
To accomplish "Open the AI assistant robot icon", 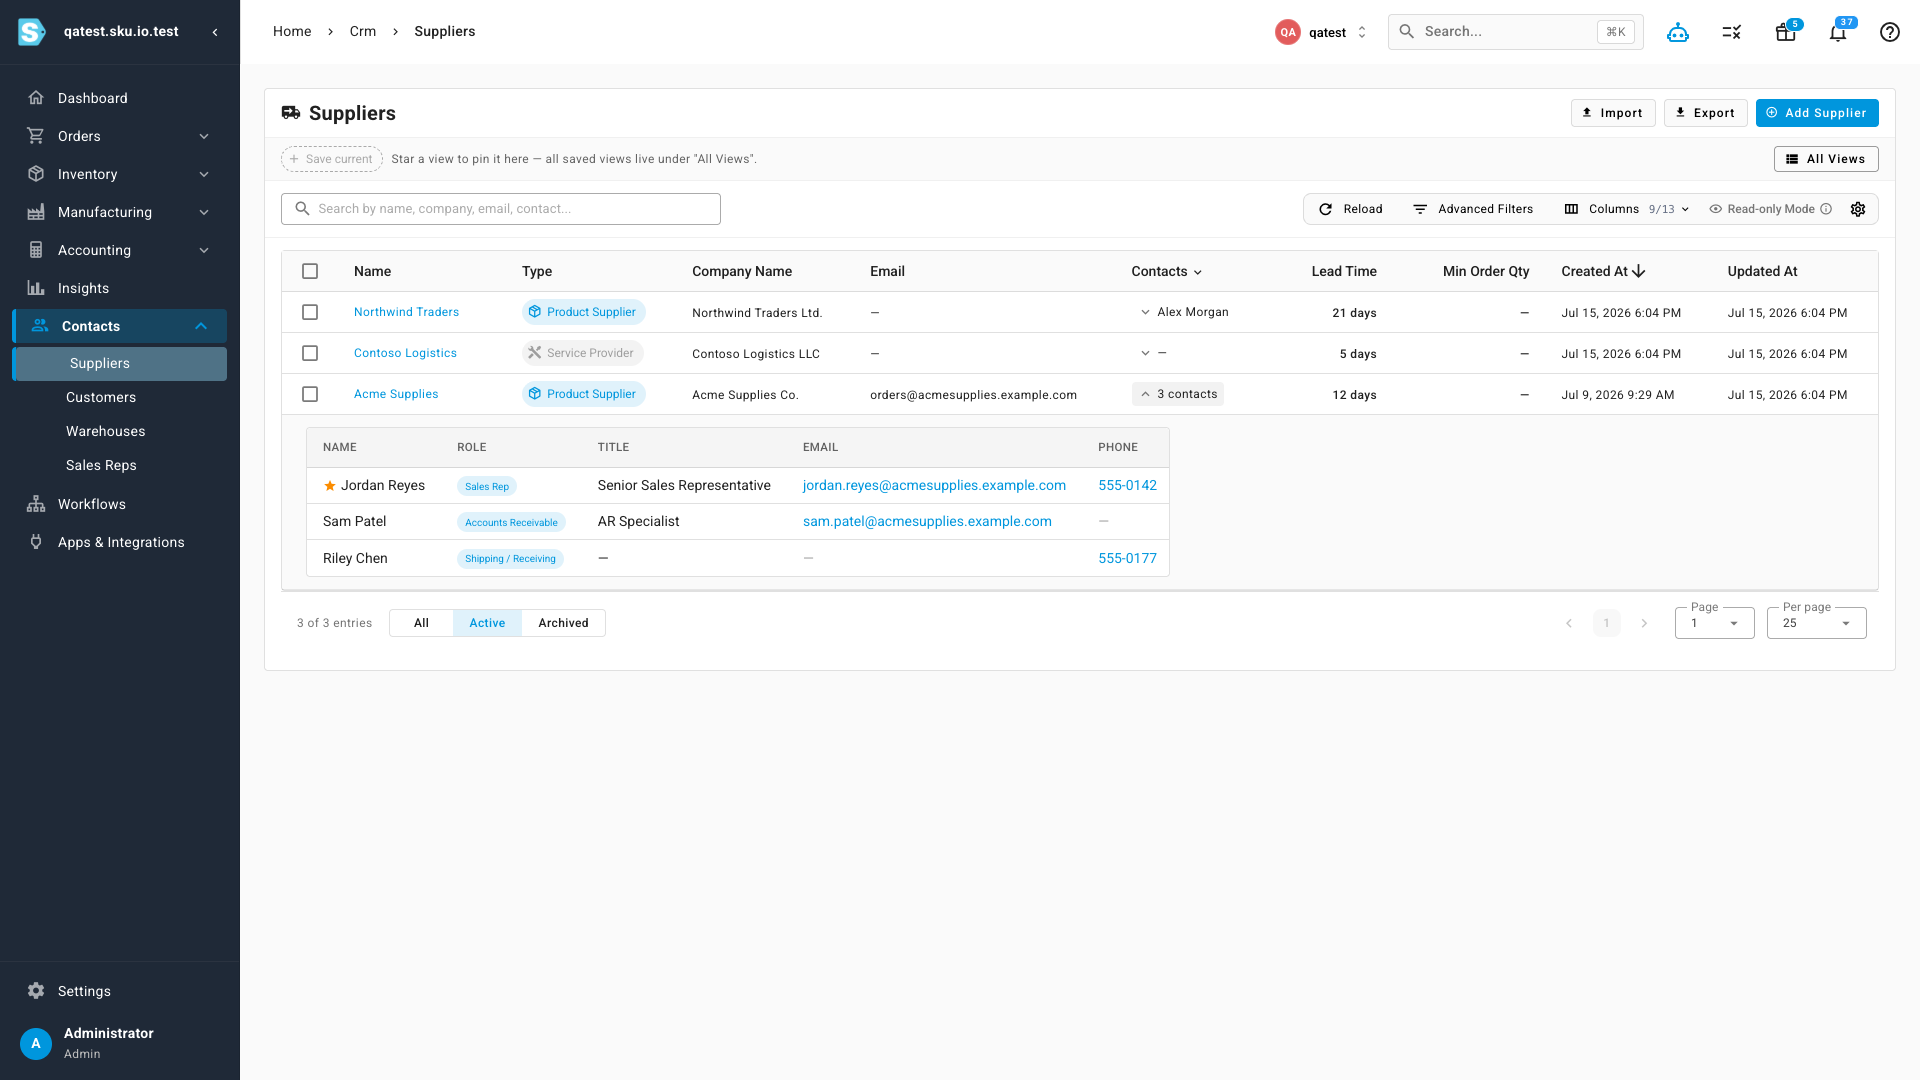I will tap(1678, 32).
